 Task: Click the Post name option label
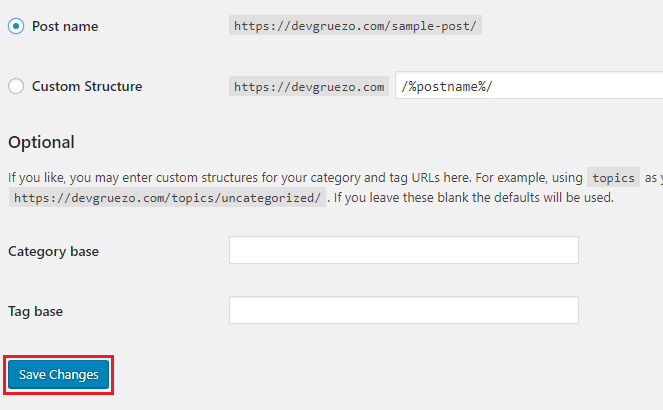65,26
